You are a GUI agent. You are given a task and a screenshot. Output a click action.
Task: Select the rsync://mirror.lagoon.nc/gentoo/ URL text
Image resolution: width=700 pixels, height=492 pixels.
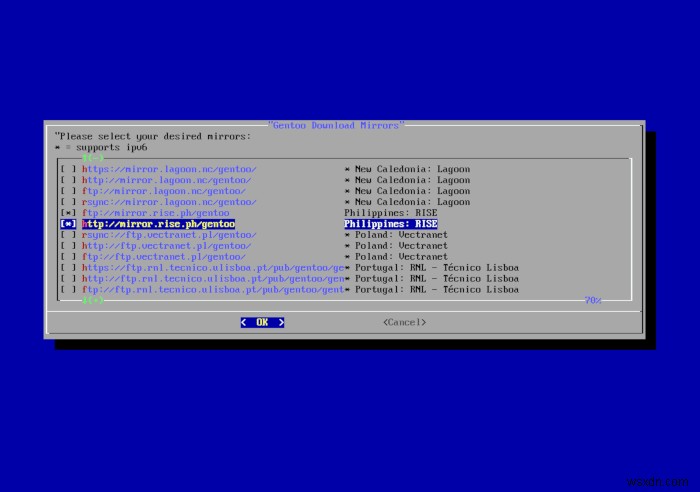(x=169, y=202)
